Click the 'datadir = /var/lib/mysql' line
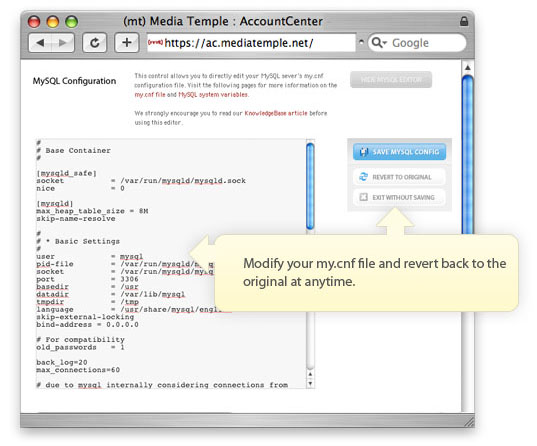 pos(111,294)
